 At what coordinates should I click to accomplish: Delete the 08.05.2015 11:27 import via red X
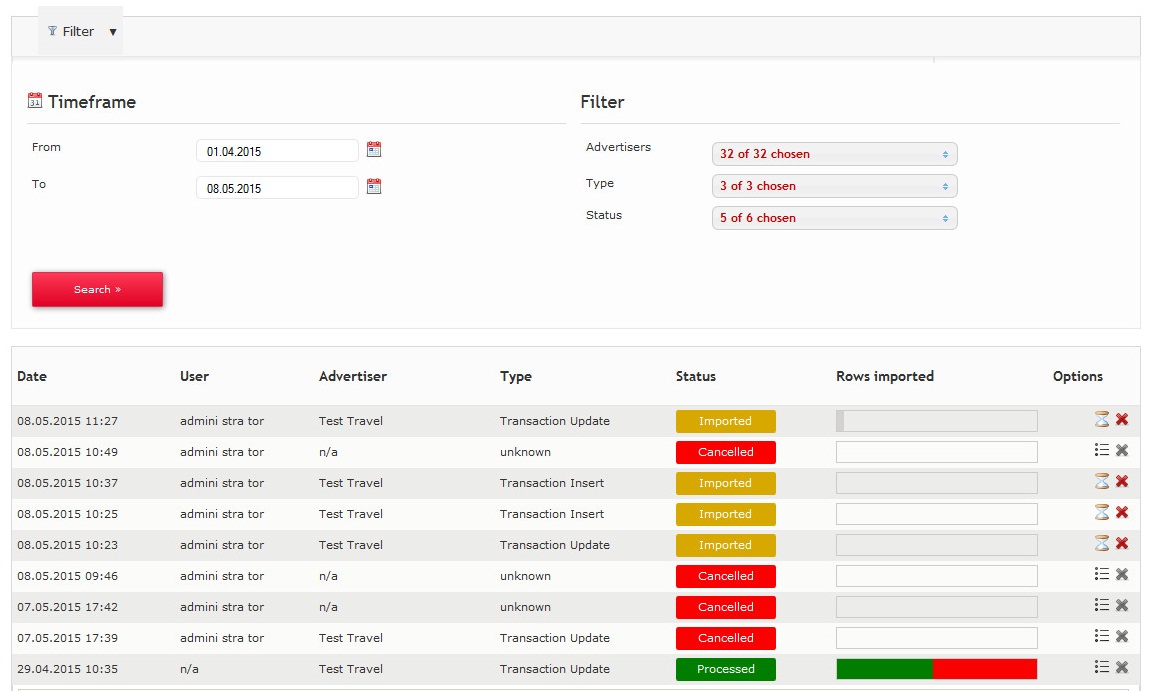[x=1122, y=419]
